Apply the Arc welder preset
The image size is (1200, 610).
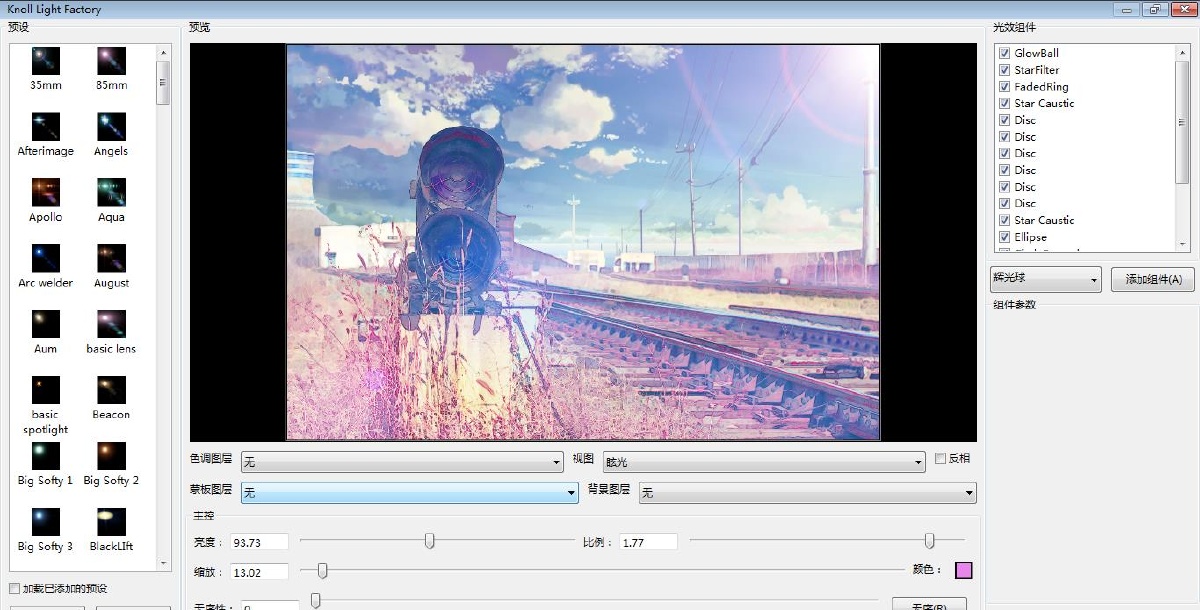tap(45, 258)
